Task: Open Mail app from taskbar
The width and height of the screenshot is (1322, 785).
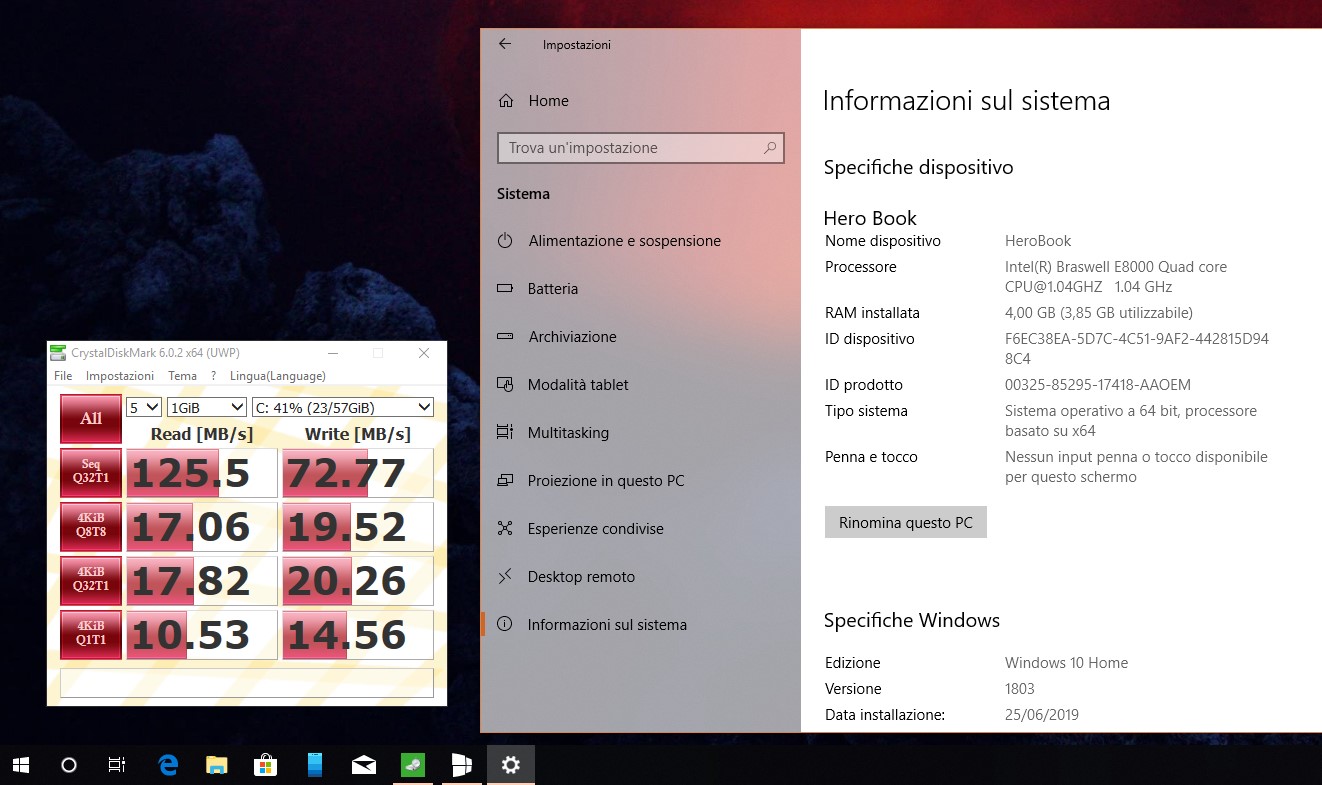Action: click(x=364, y=765)
